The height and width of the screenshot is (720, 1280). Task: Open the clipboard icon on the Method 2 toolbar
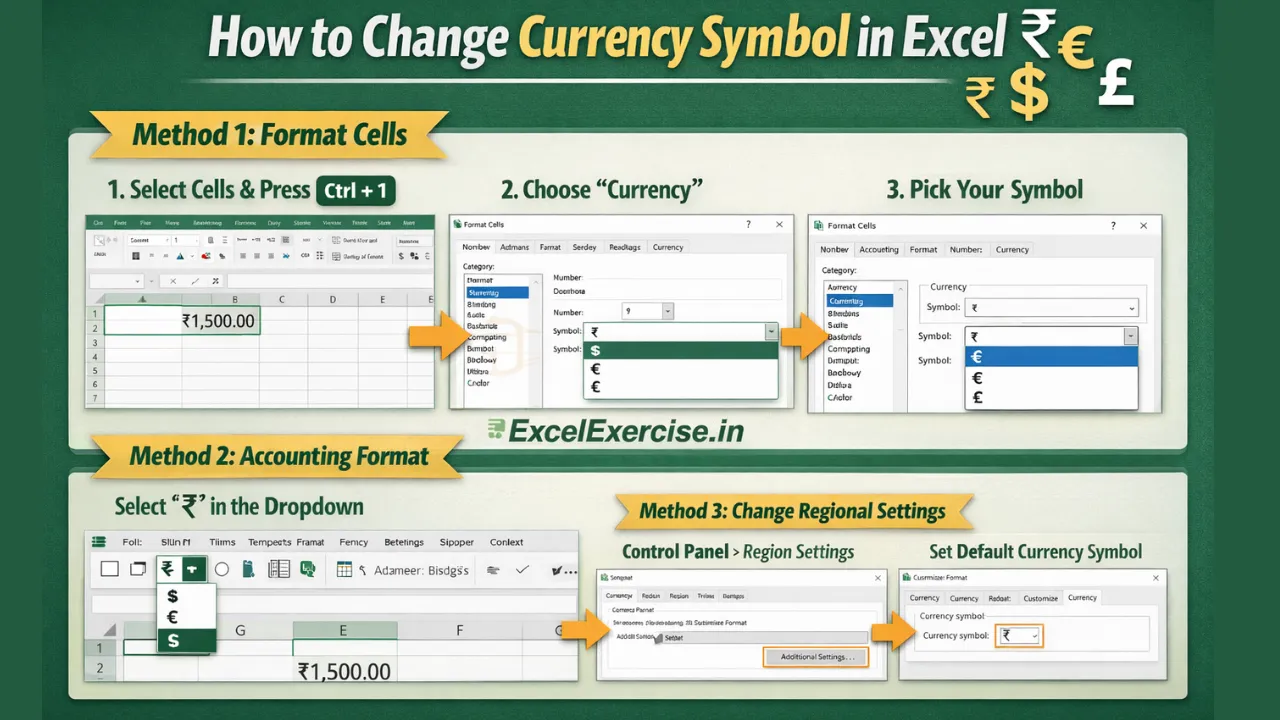[248, 569]
